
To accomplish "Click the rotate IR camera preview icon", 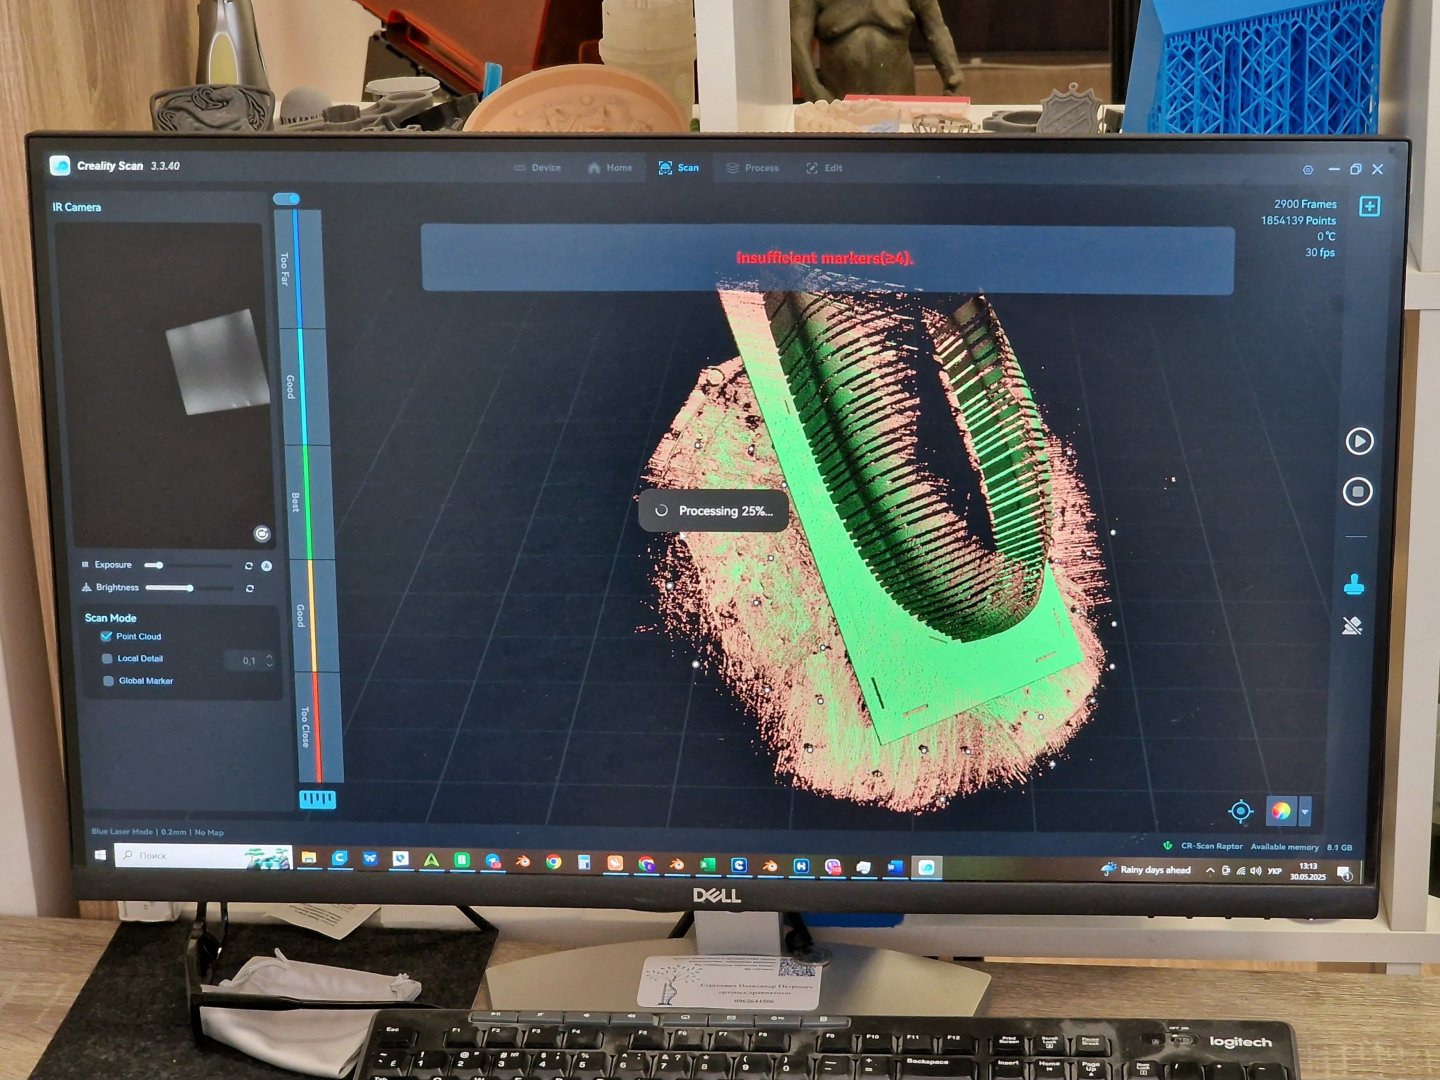I will pos(262,534).
